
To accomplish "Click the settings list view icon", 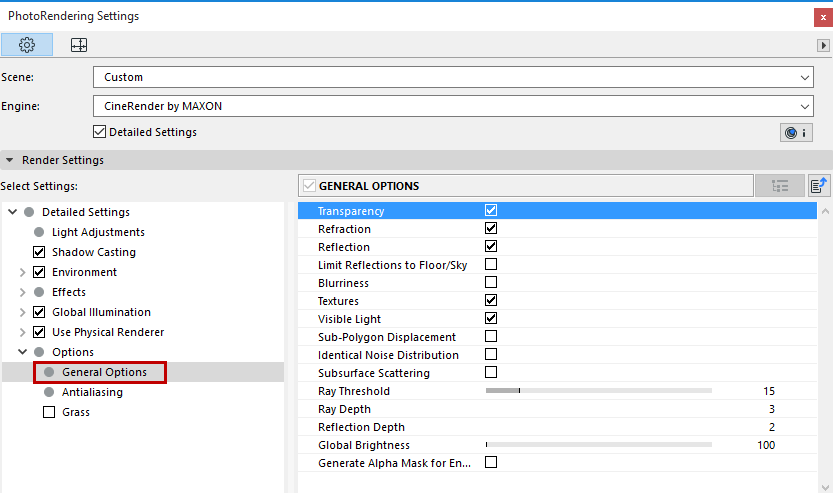I will (780, 186).
